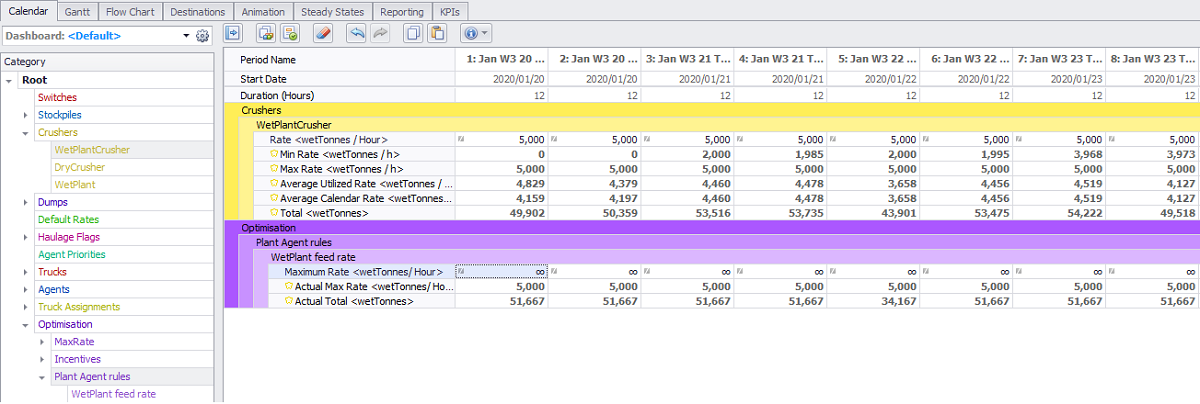Expand the Trucks tree node
Screen dimensions: 1200x404
pyautogui.click(x=26, y=272)
